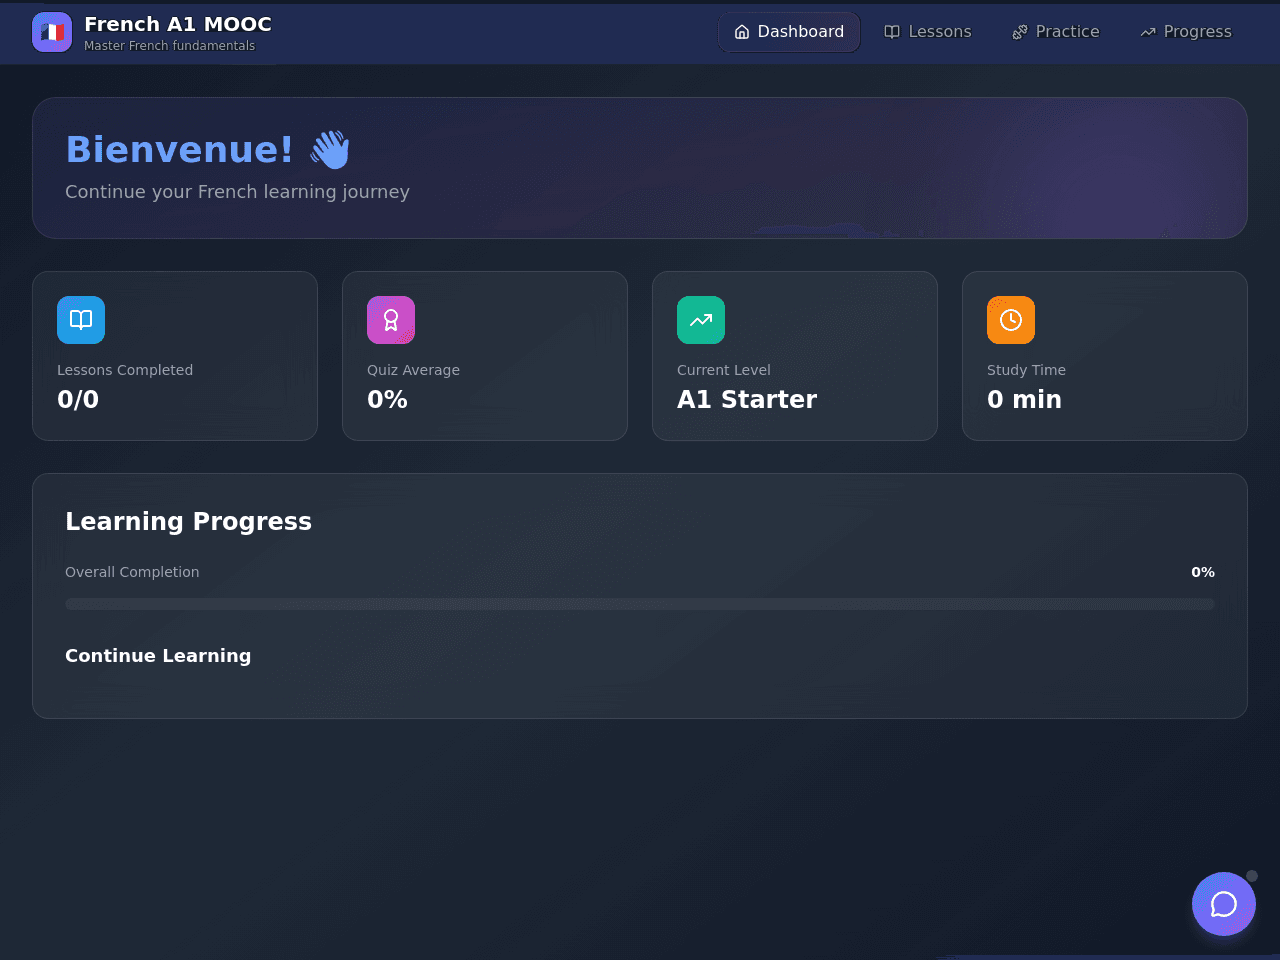Select the Lessons Completed 0/0 value
This screenshot has width=1280, height=960.
78,399
